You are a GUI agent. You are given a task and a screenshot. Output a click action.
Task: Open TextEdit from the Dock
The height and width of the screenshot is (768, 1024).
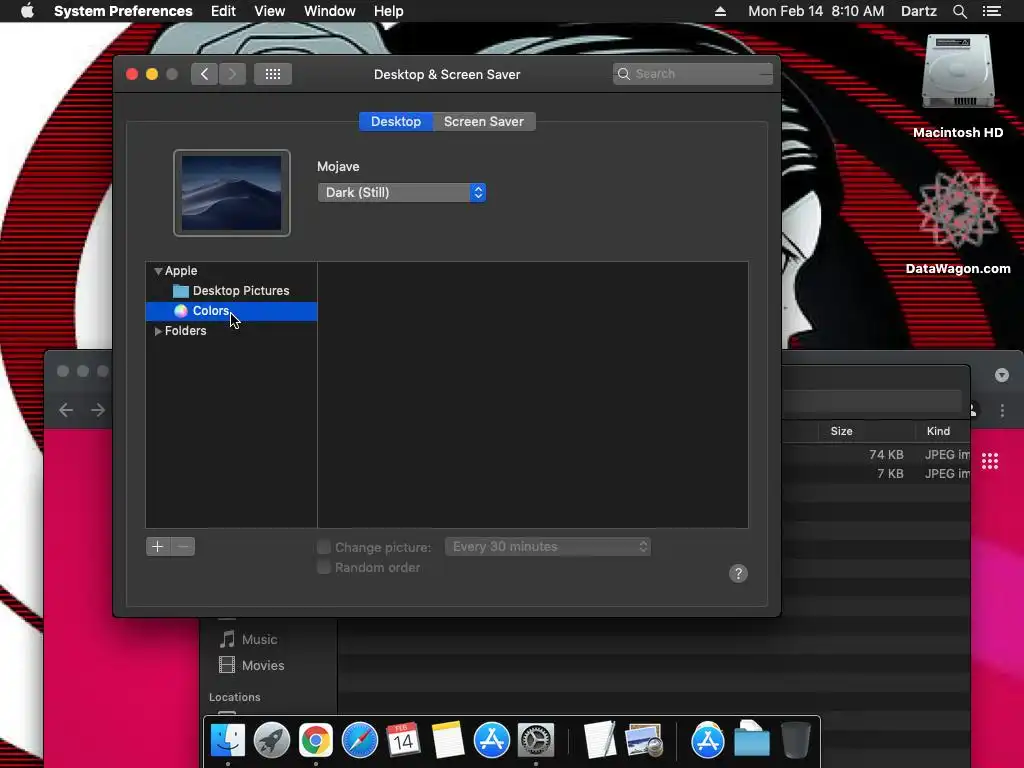600,740
